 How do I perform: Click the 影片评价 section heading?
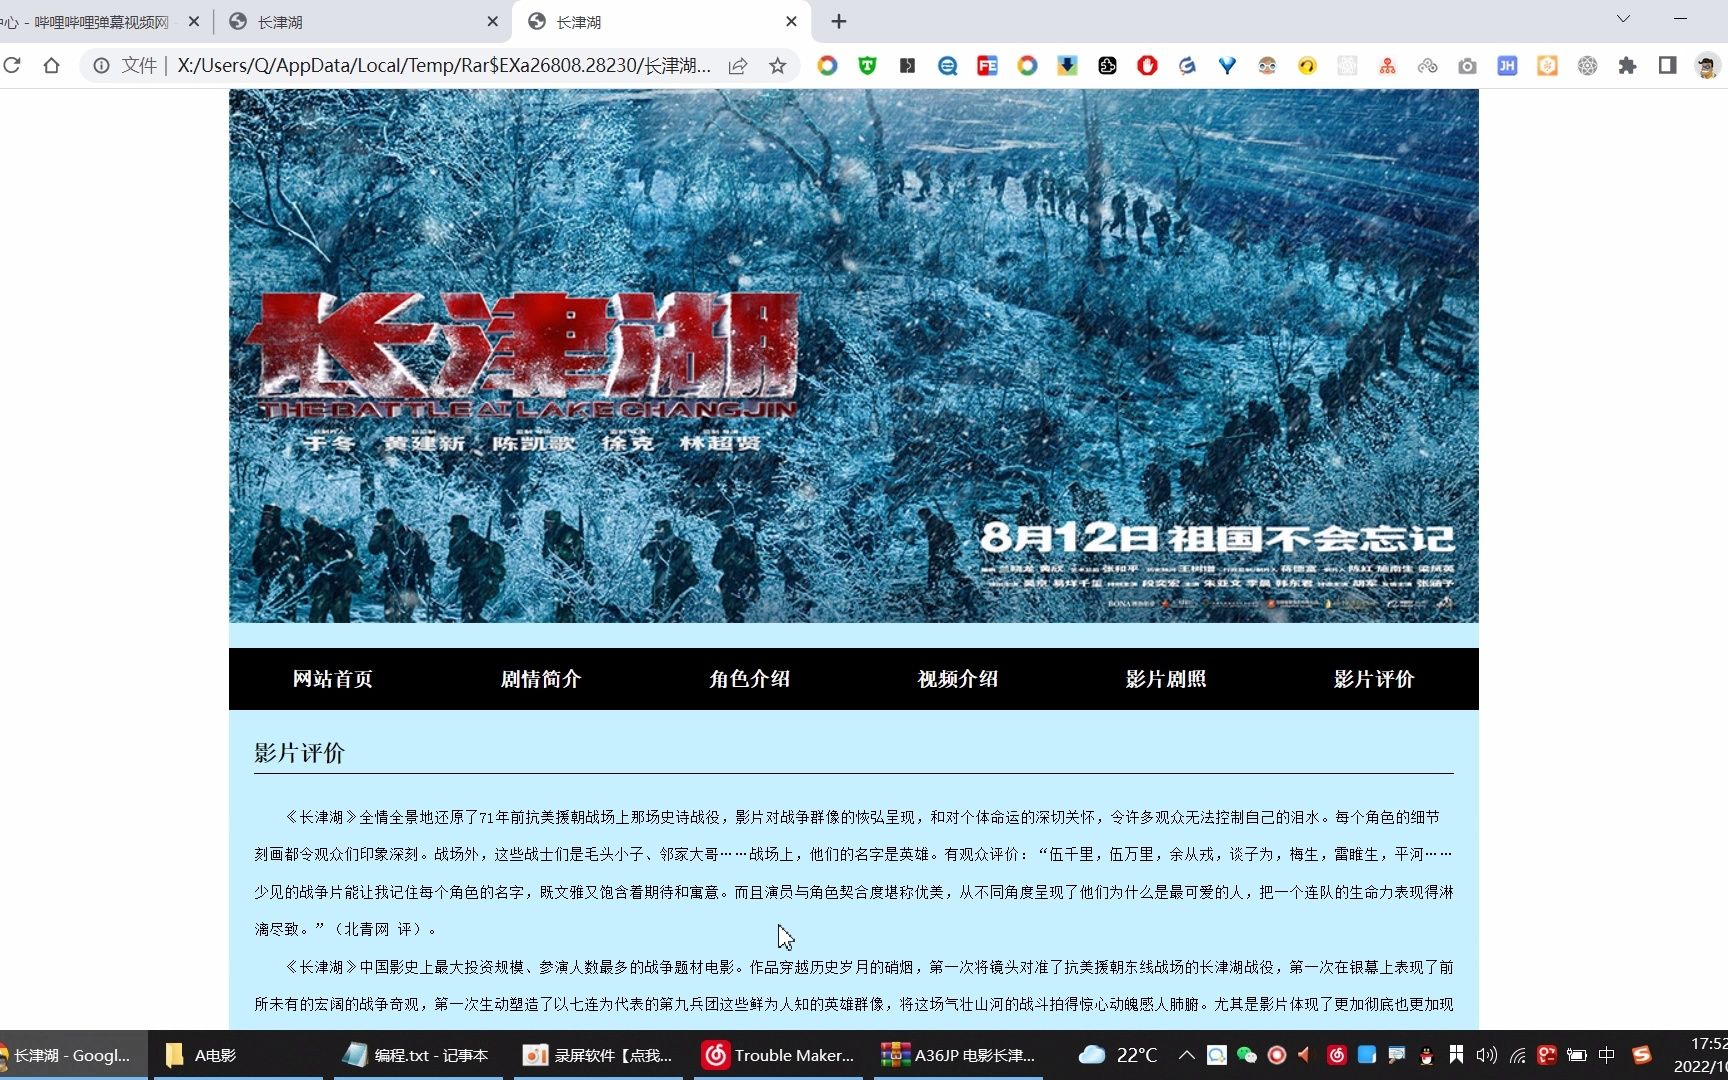[299, 753]
